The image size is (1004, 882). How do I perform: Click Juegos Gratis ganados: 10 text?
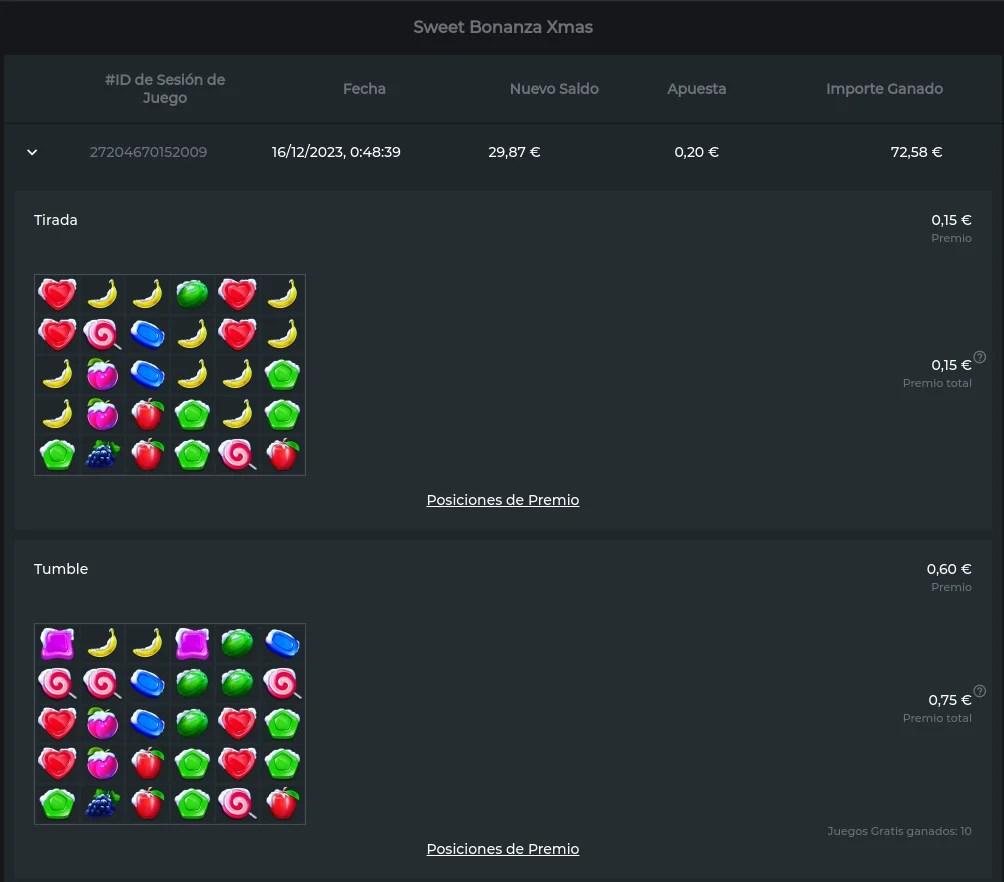pyautogui.click(x=899, y=831)
